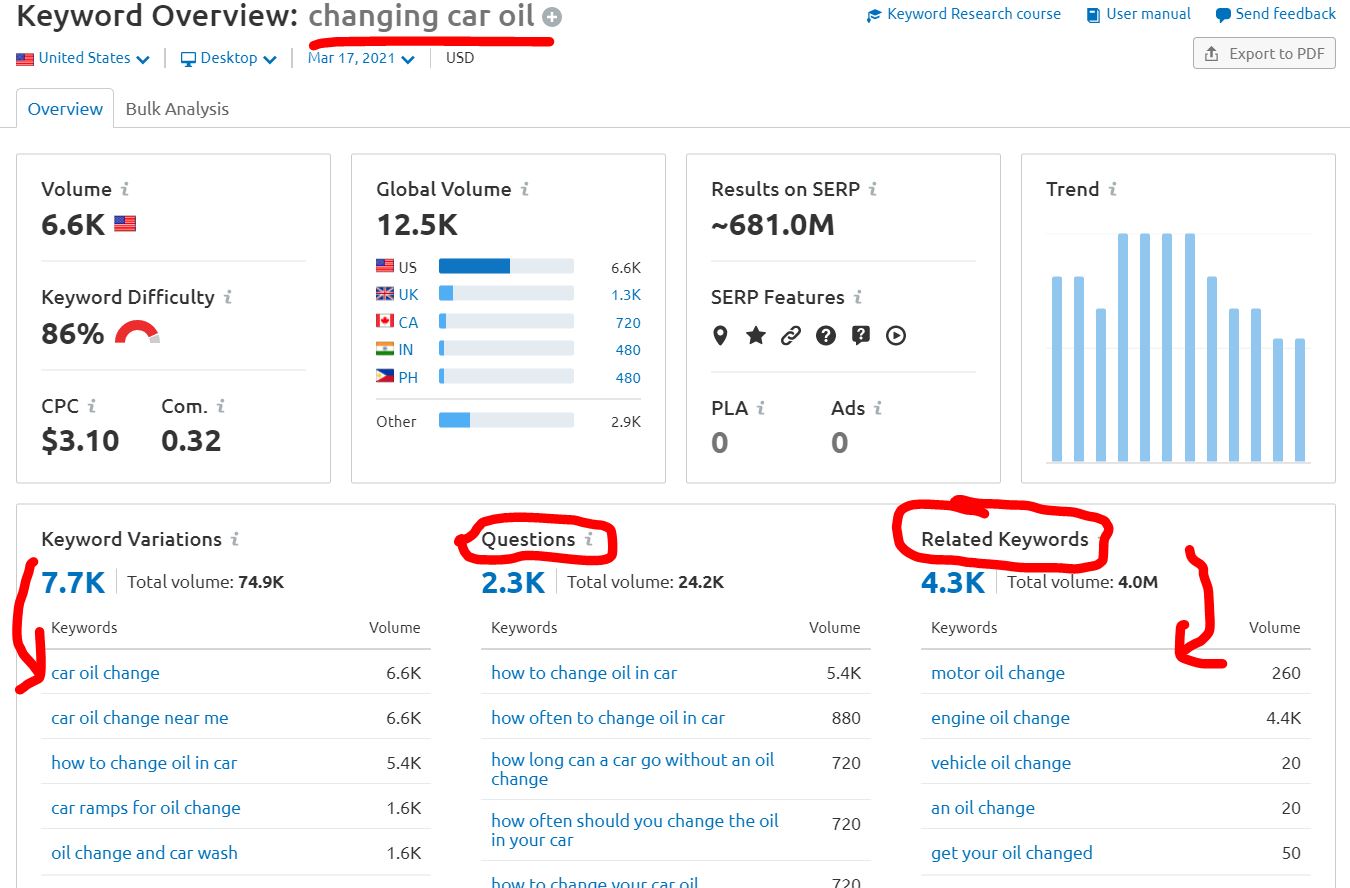
Task: Open the Keyword Research course link
Action: tap(974, 14)
